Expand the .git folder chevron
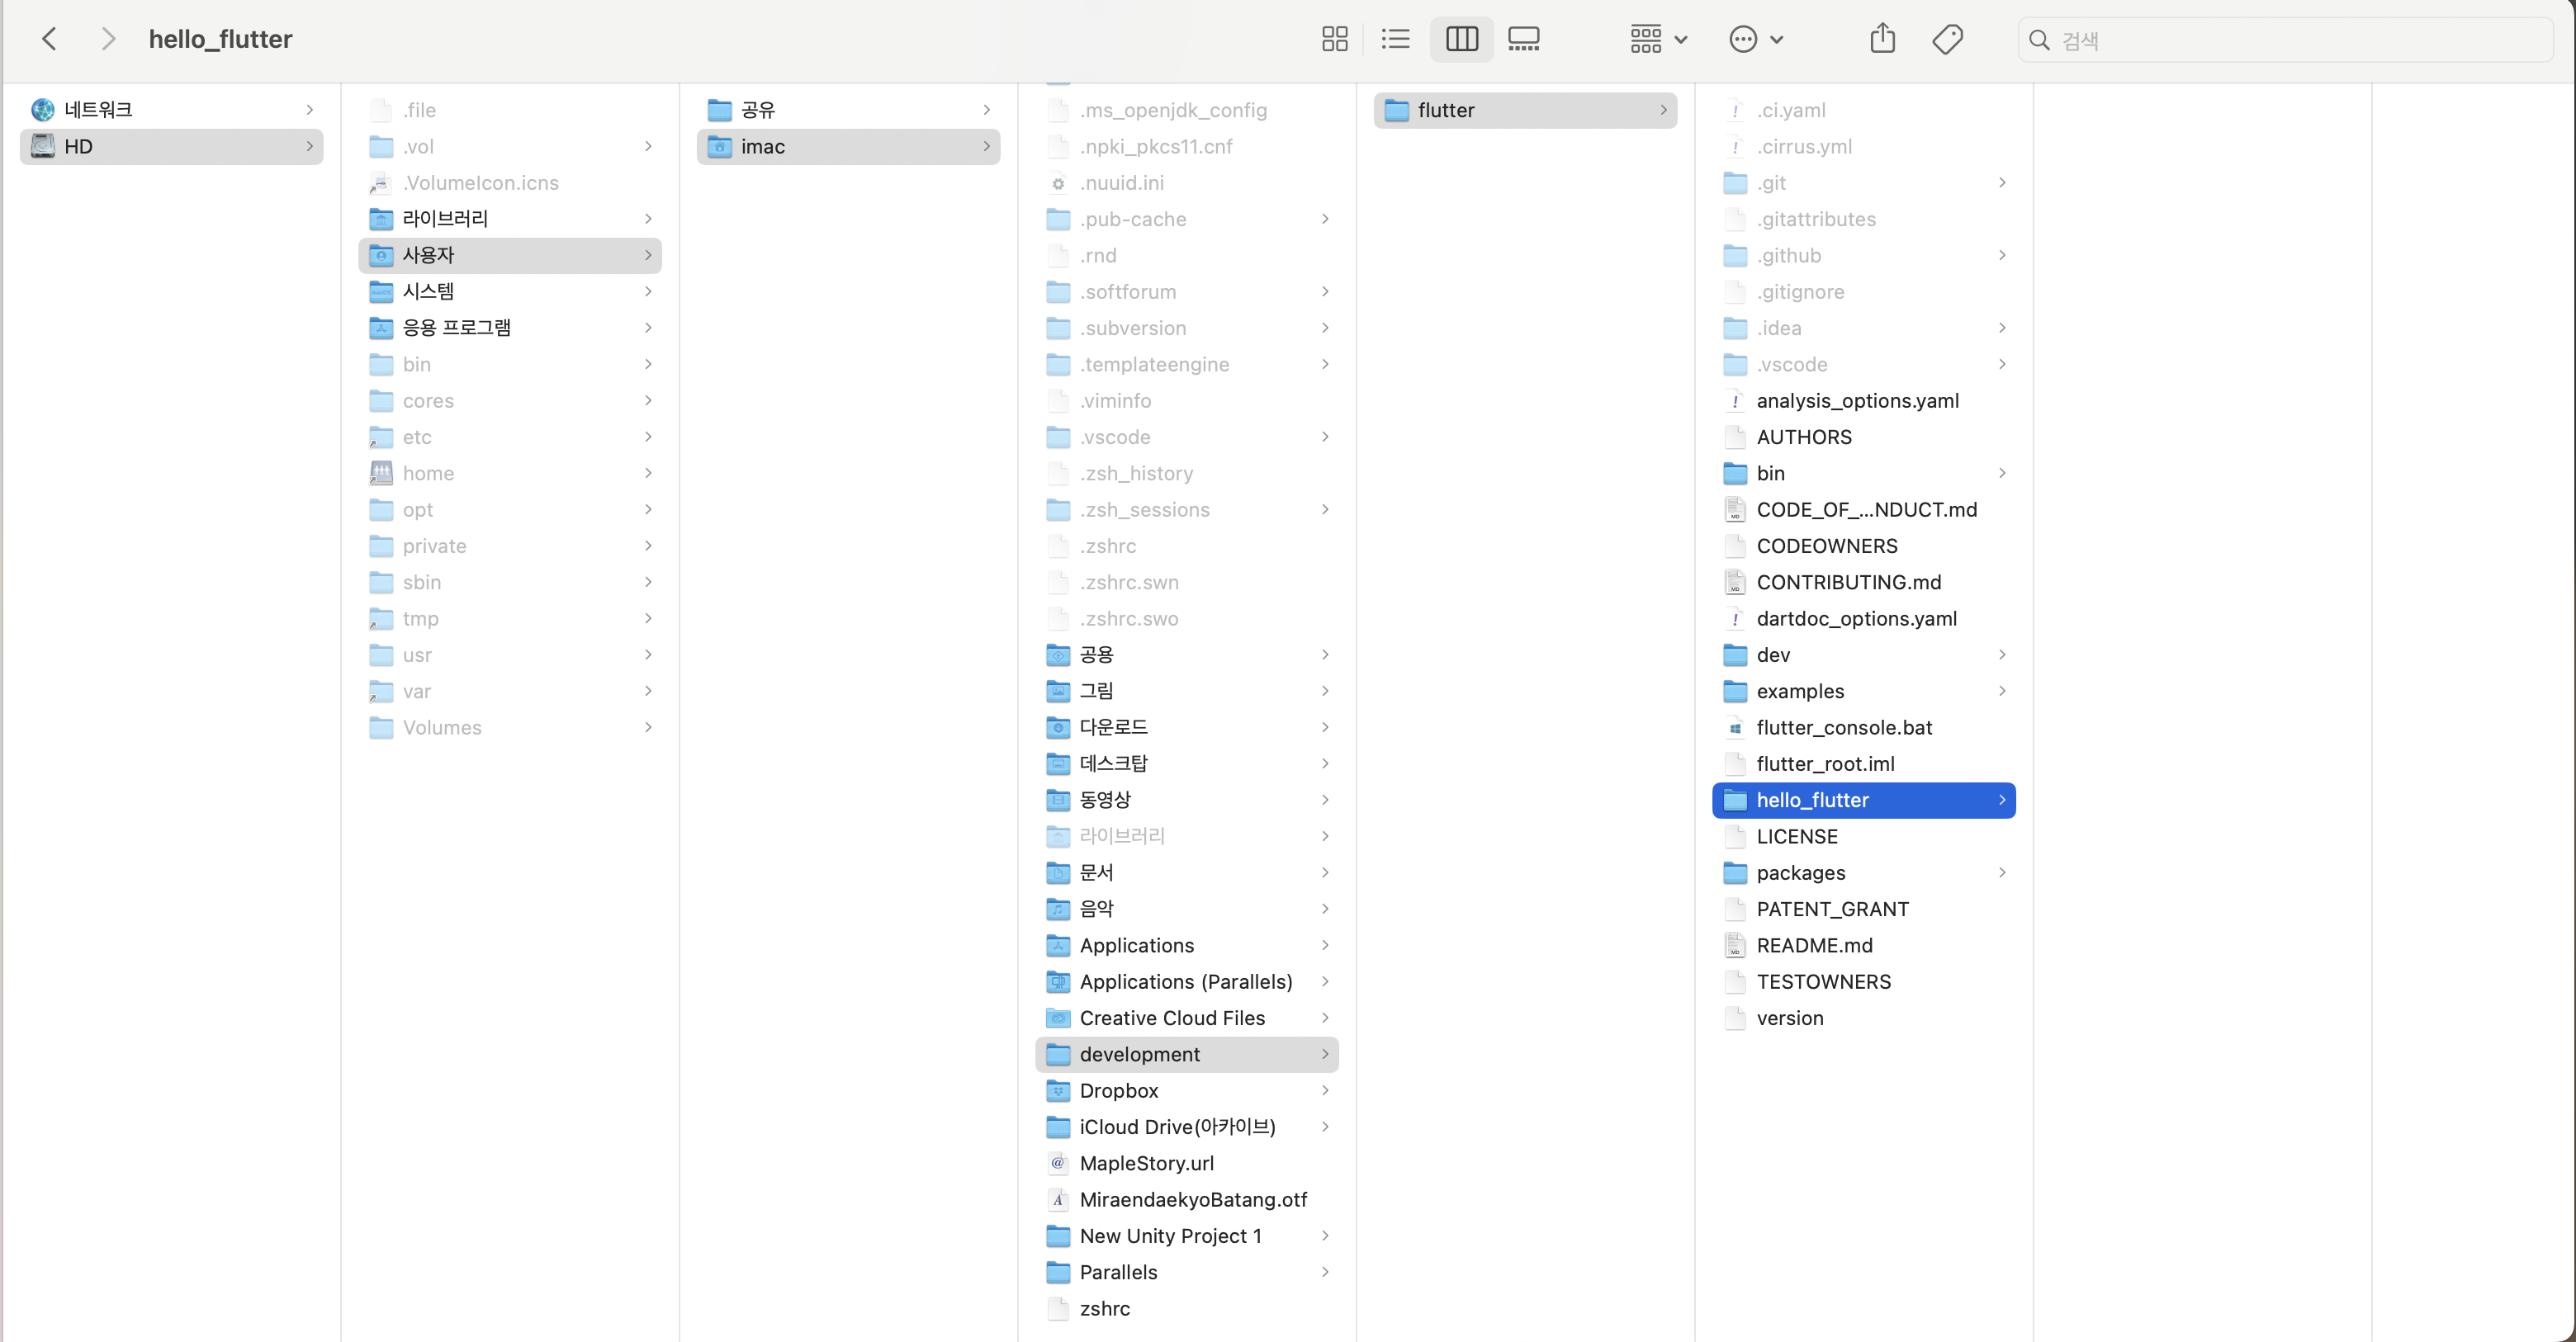Image resolution: width=2576 pixels, height=1342 pixels. point(2002,182)
